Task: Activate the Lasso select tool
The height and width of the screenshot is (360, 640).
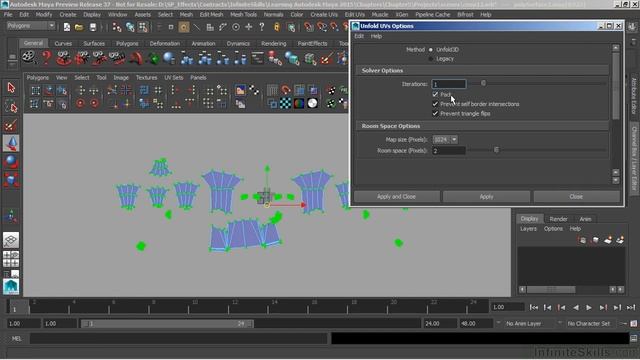Action: pos(11,107)
